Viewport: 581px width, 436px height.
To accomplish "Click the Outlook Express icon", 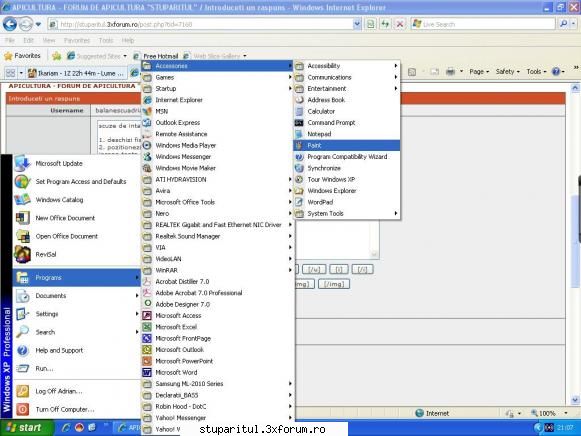I will pyautogui.click(x=147, y=123).
